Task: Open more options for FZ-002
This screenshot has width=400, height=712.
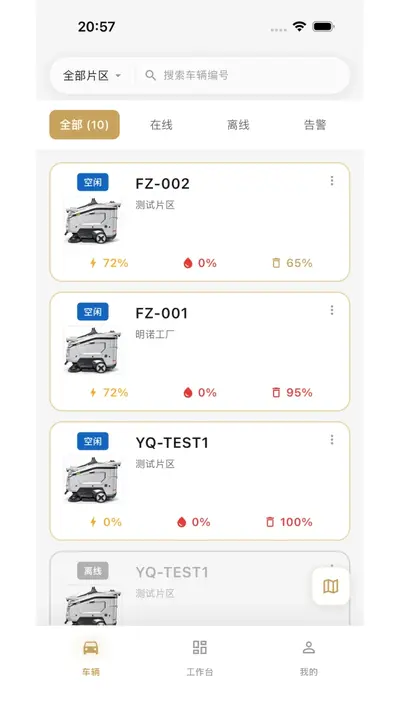Action: click(x=332, y=181)
